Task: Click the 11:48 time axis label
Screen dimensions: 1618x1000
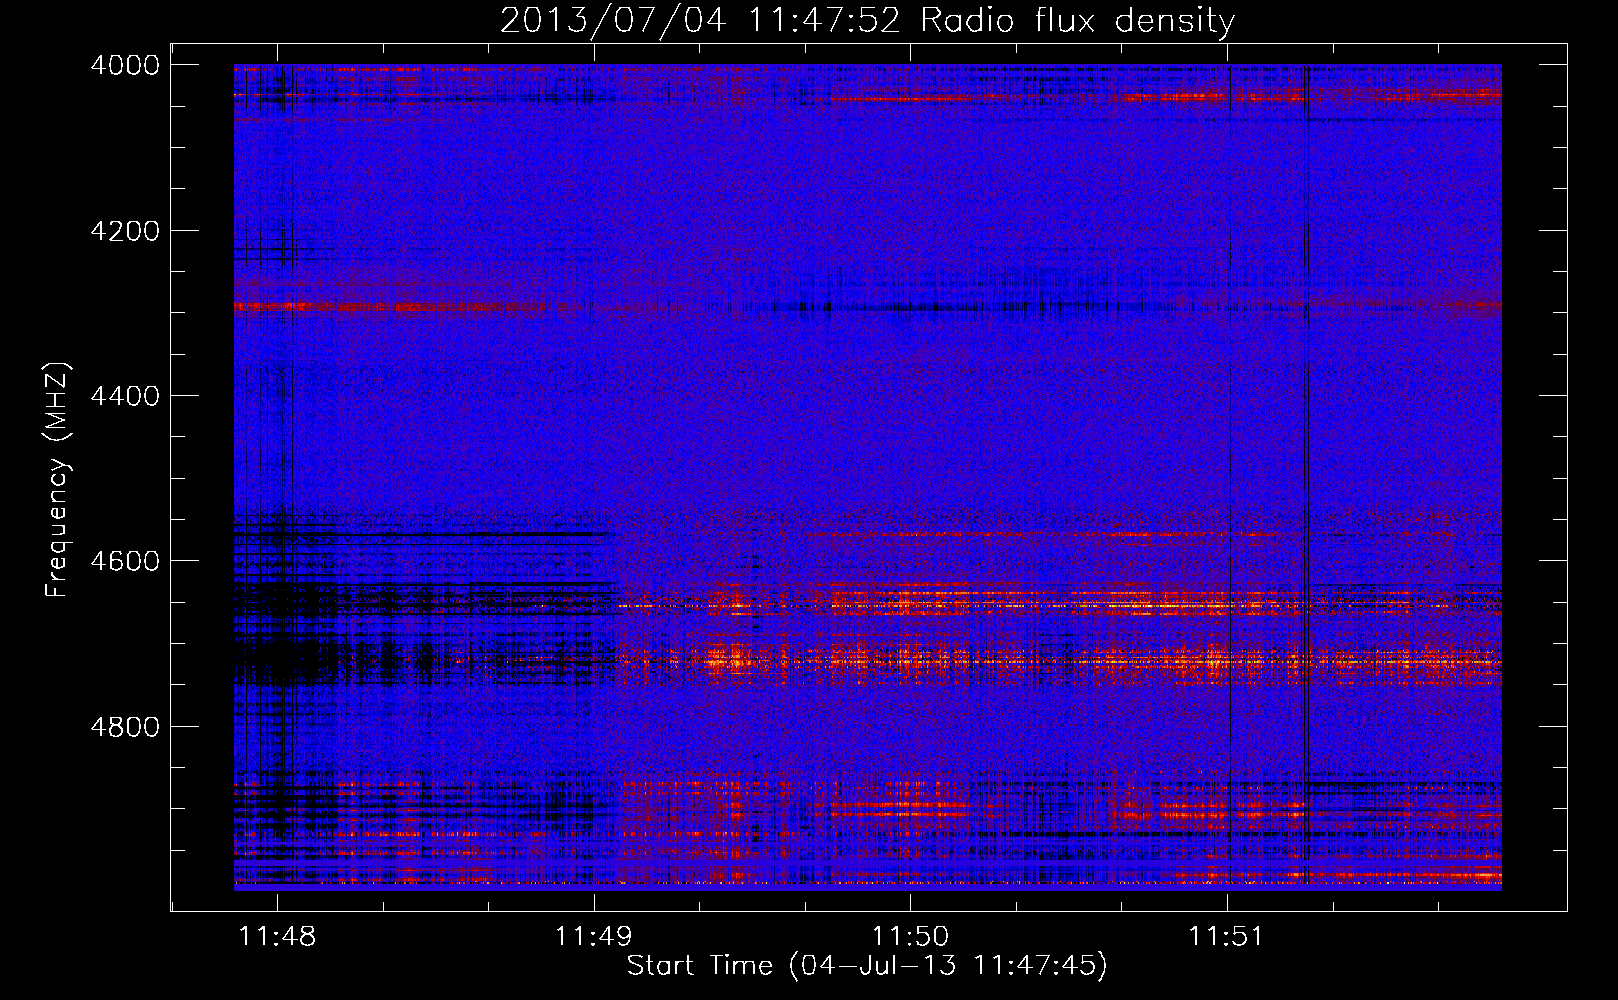Action: pyautogui.click(x=278, y=936)
